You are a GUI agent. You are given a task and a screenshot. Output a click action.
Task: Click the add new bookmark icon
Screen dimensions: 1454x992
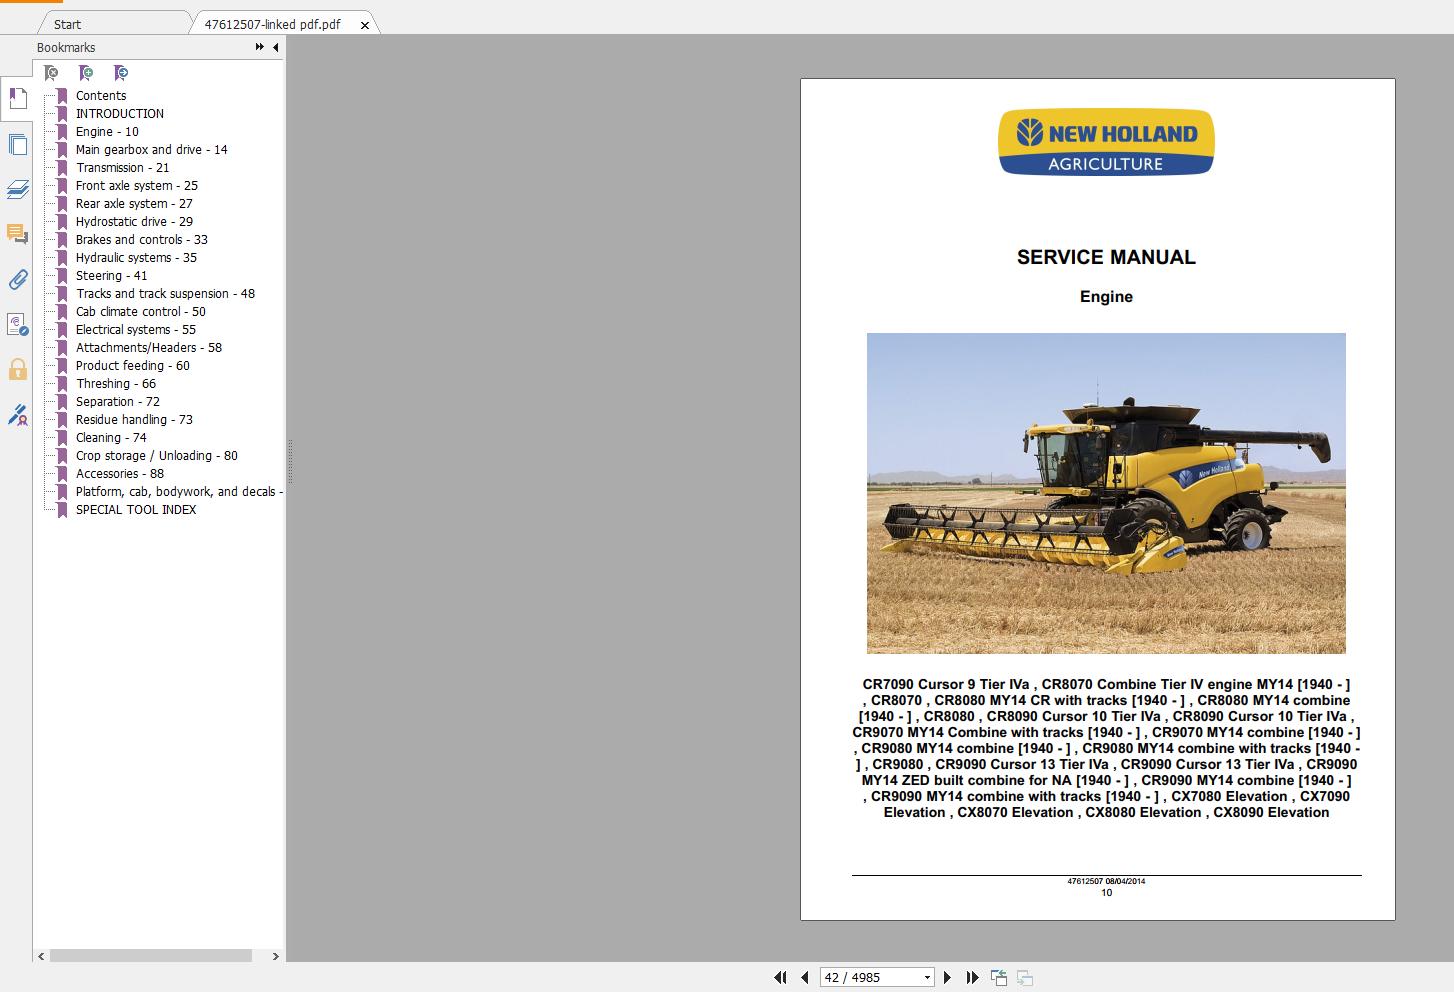pos(86,73)
